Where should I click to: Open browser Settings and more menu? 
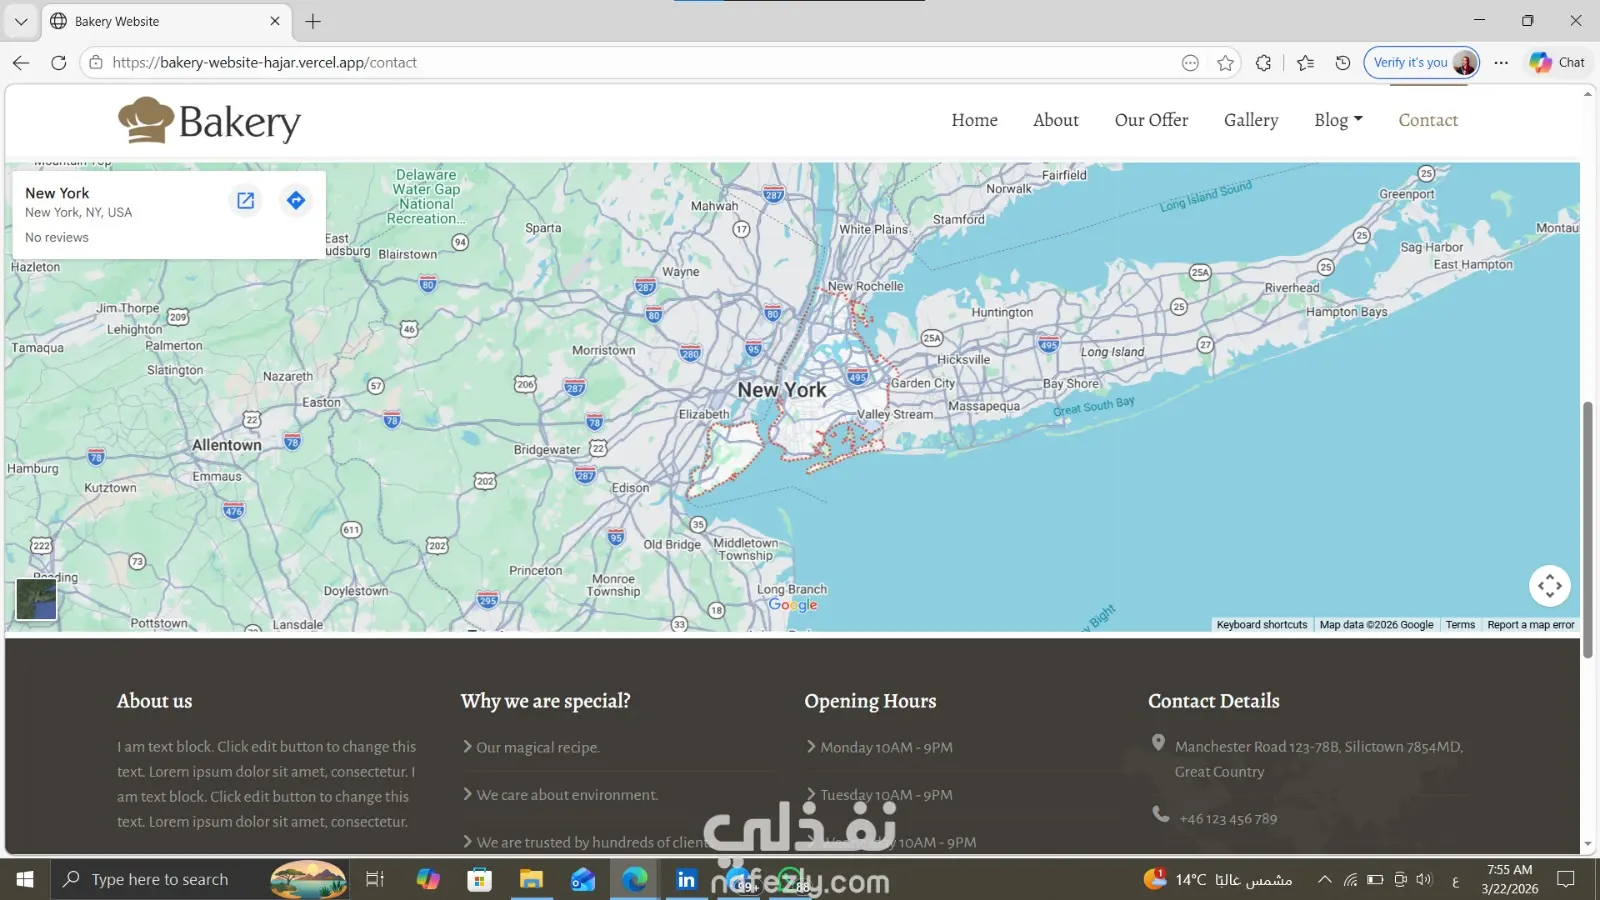[1501, 63]
